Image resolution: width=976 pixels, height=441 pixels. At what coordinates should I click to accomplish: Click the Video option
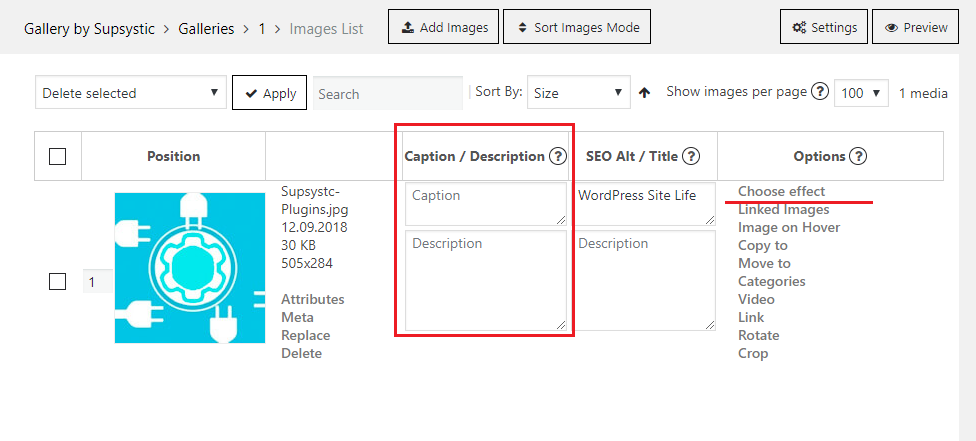pos(756,299)
